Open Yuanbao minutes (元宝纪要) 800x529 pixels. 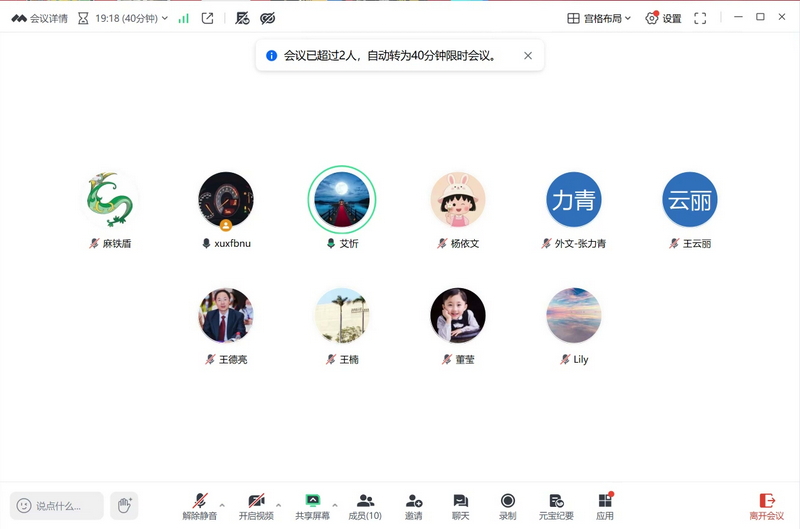pos(556,506)
